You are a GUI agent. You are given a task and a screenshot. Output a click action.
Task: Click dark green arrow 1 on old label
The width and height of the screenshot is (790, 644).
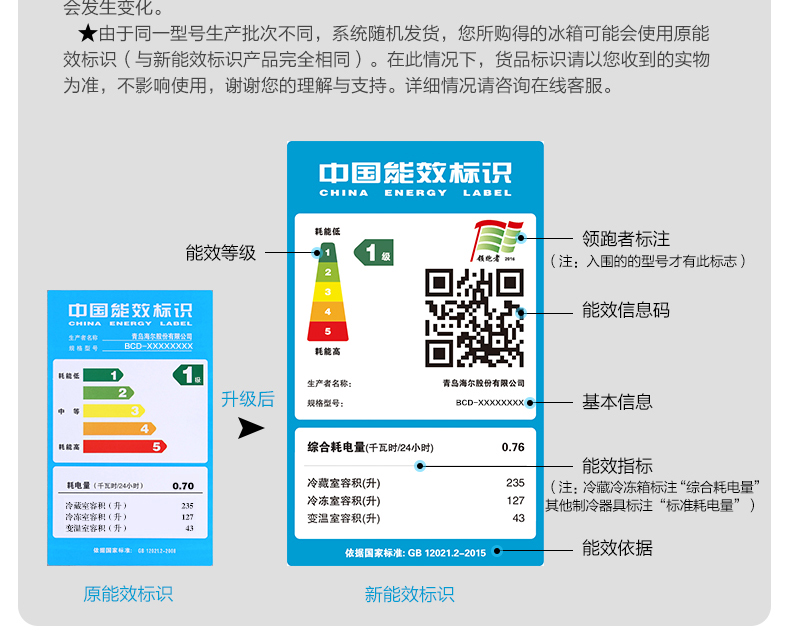[x=103, y=375]
